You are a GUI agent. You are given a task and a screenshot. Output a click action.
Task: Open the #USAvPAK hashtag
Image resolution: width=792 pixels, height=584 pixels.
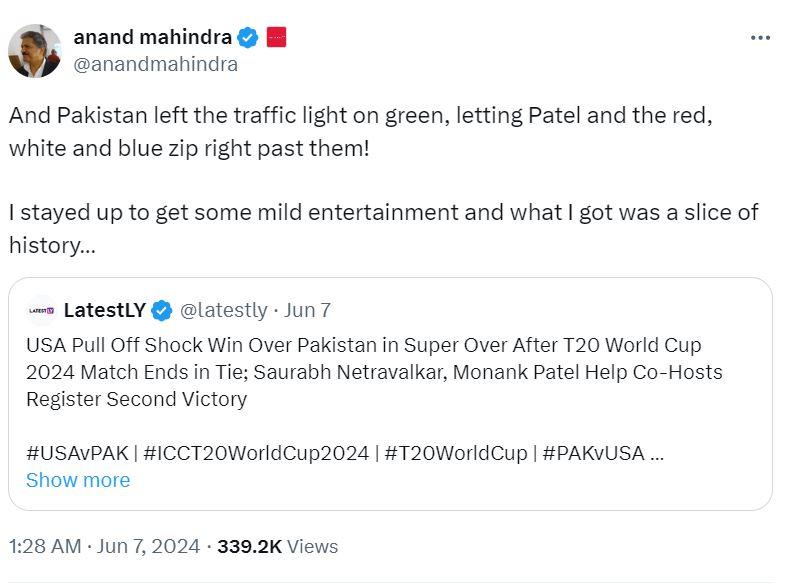click(x=77, y=452)
